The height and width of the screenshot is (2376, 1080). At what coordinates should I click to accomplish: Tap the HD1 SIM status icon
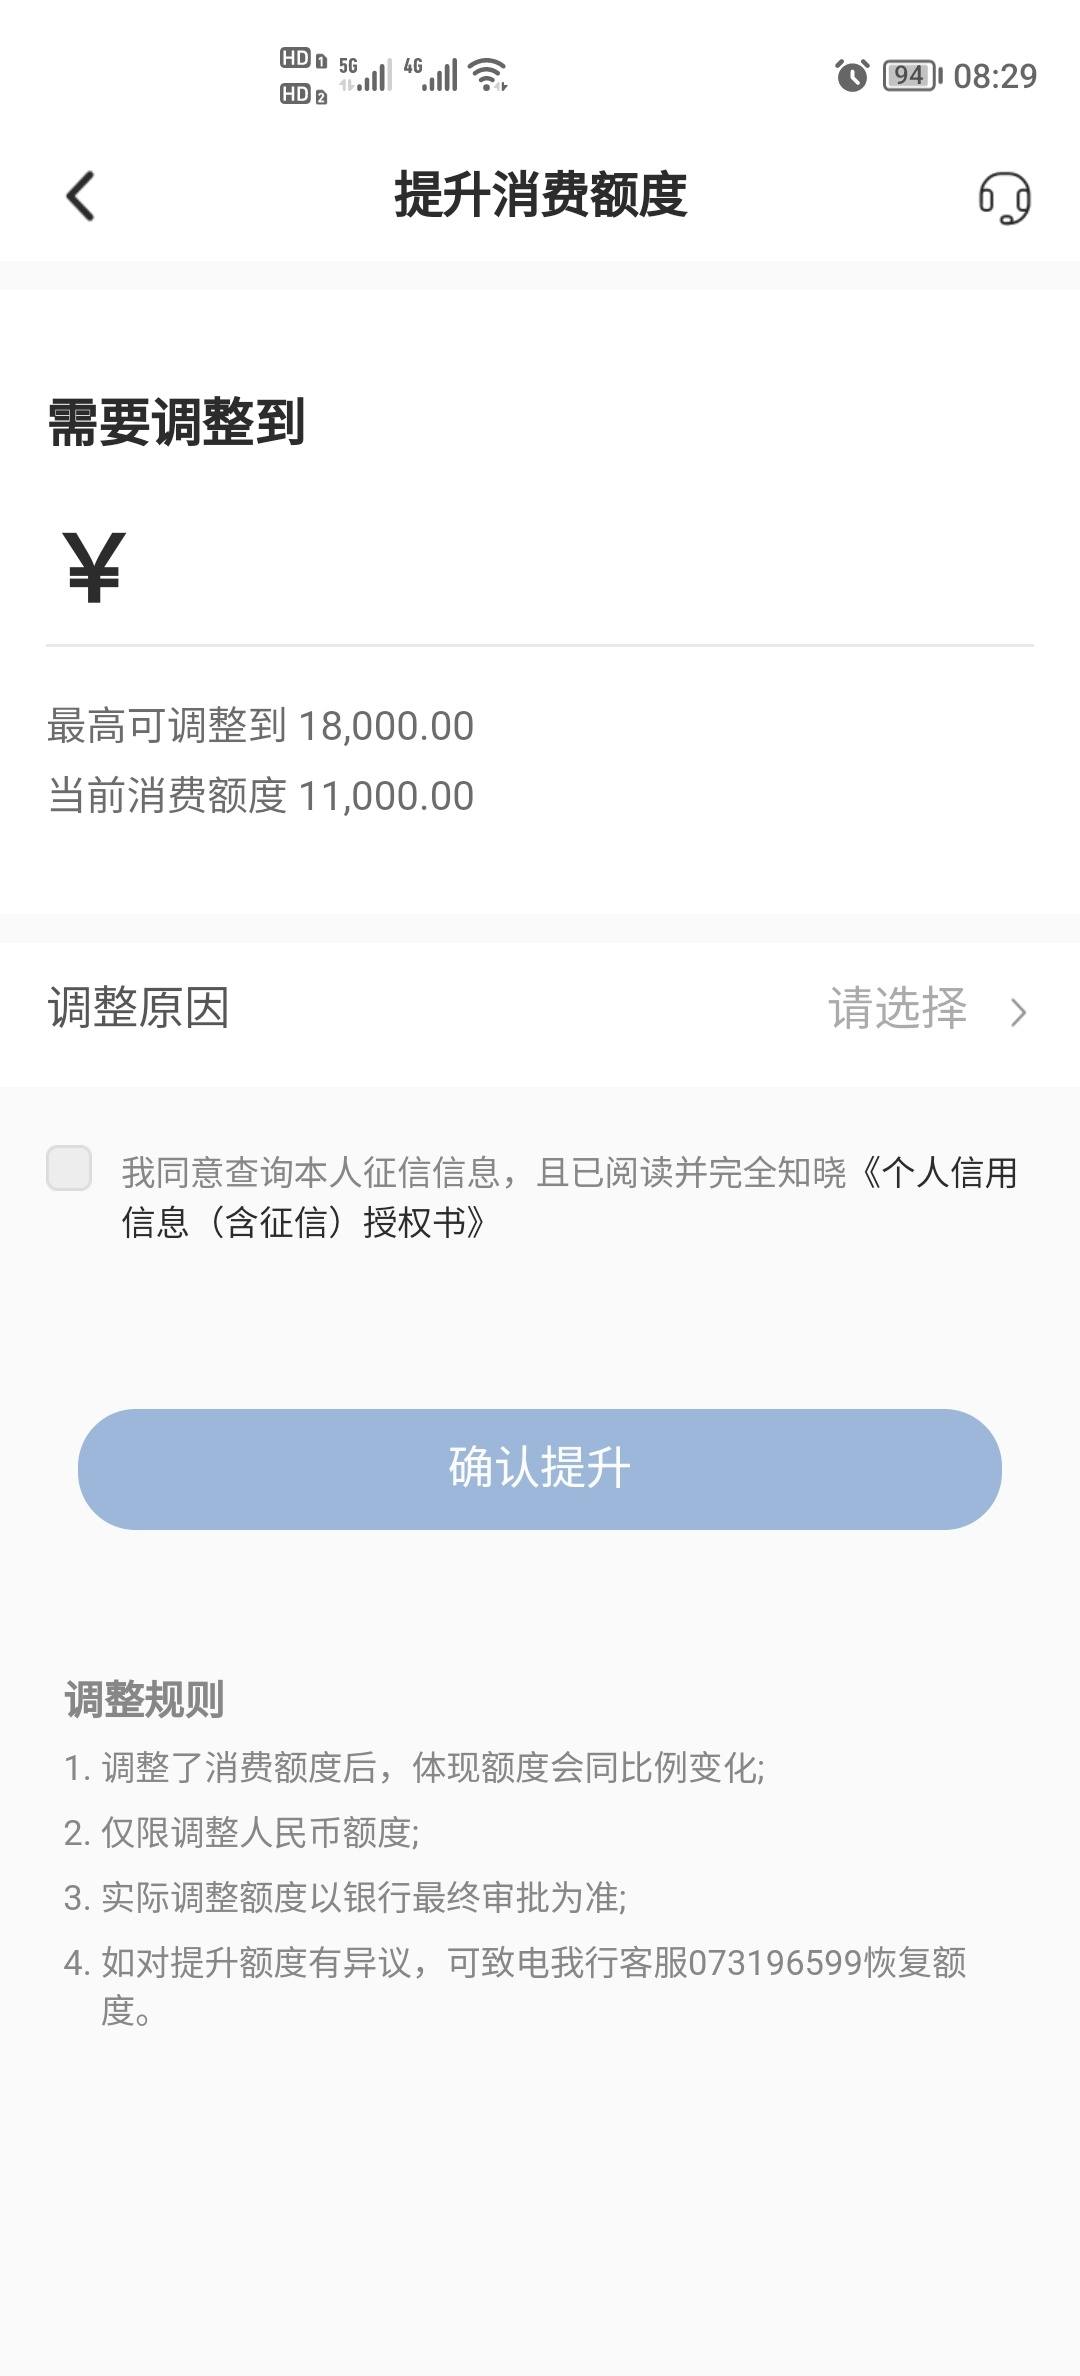coord(303,58)
